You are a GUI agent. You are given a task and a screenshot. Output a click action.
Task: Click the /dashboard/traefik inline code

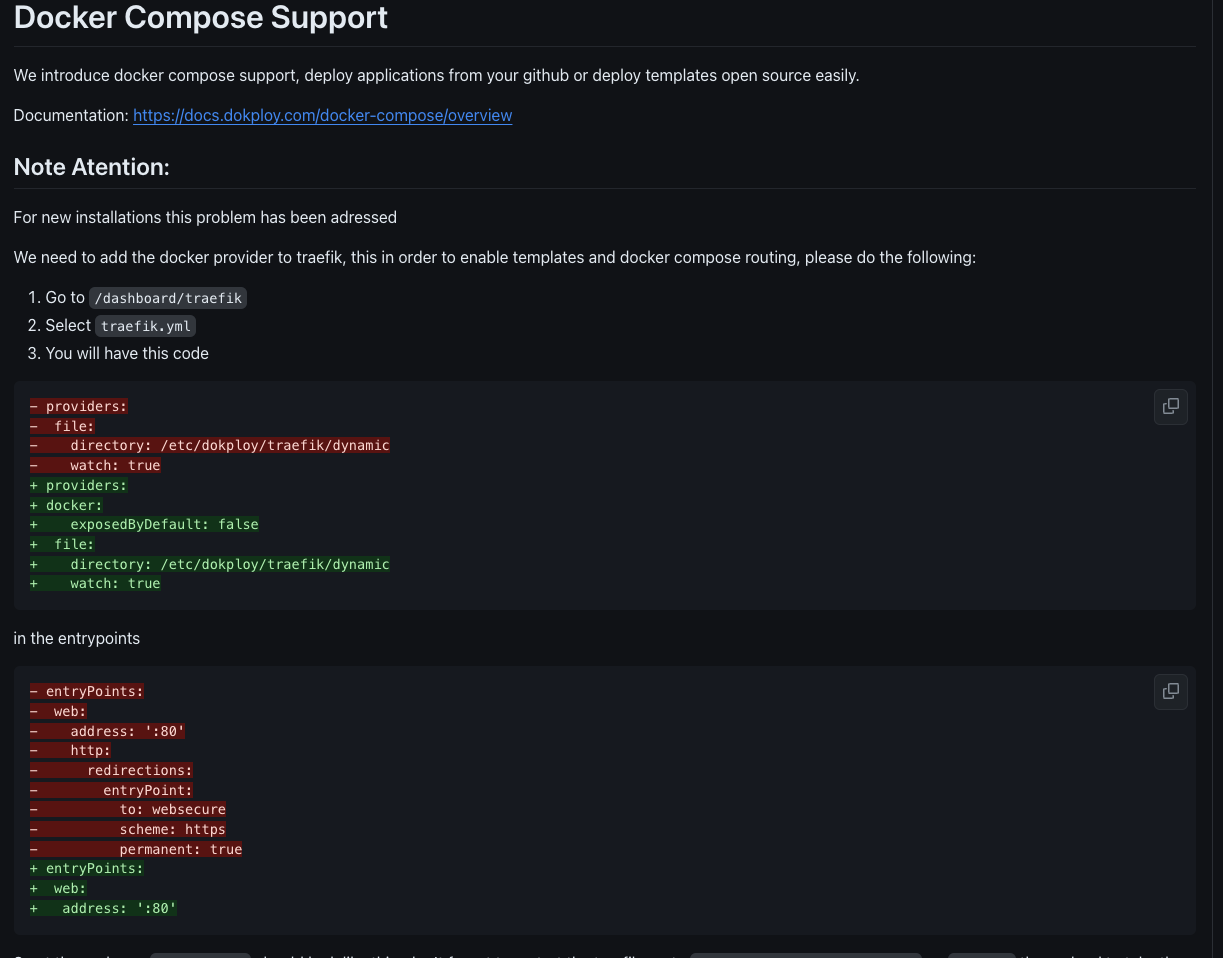[x=168, y=298]
